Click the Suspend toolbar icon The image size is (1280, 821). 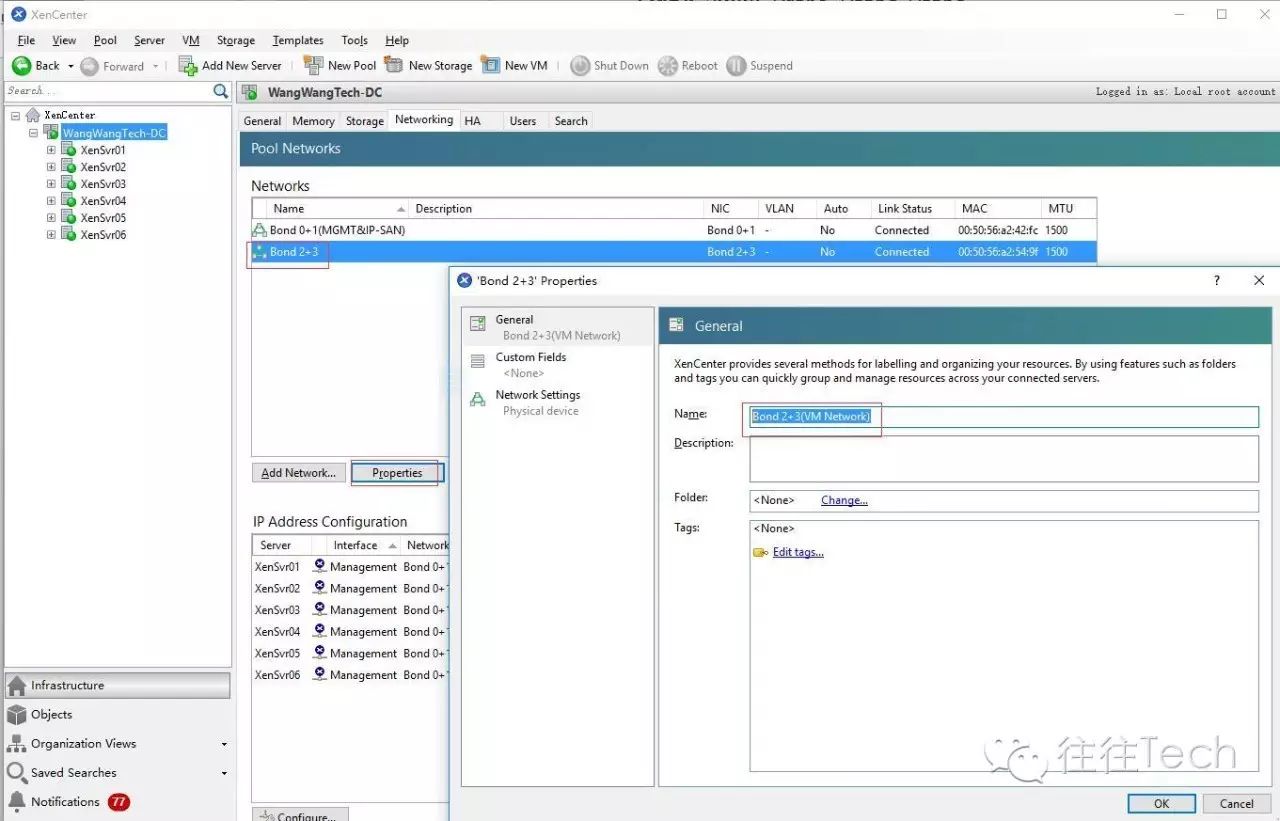pos(736,65)
